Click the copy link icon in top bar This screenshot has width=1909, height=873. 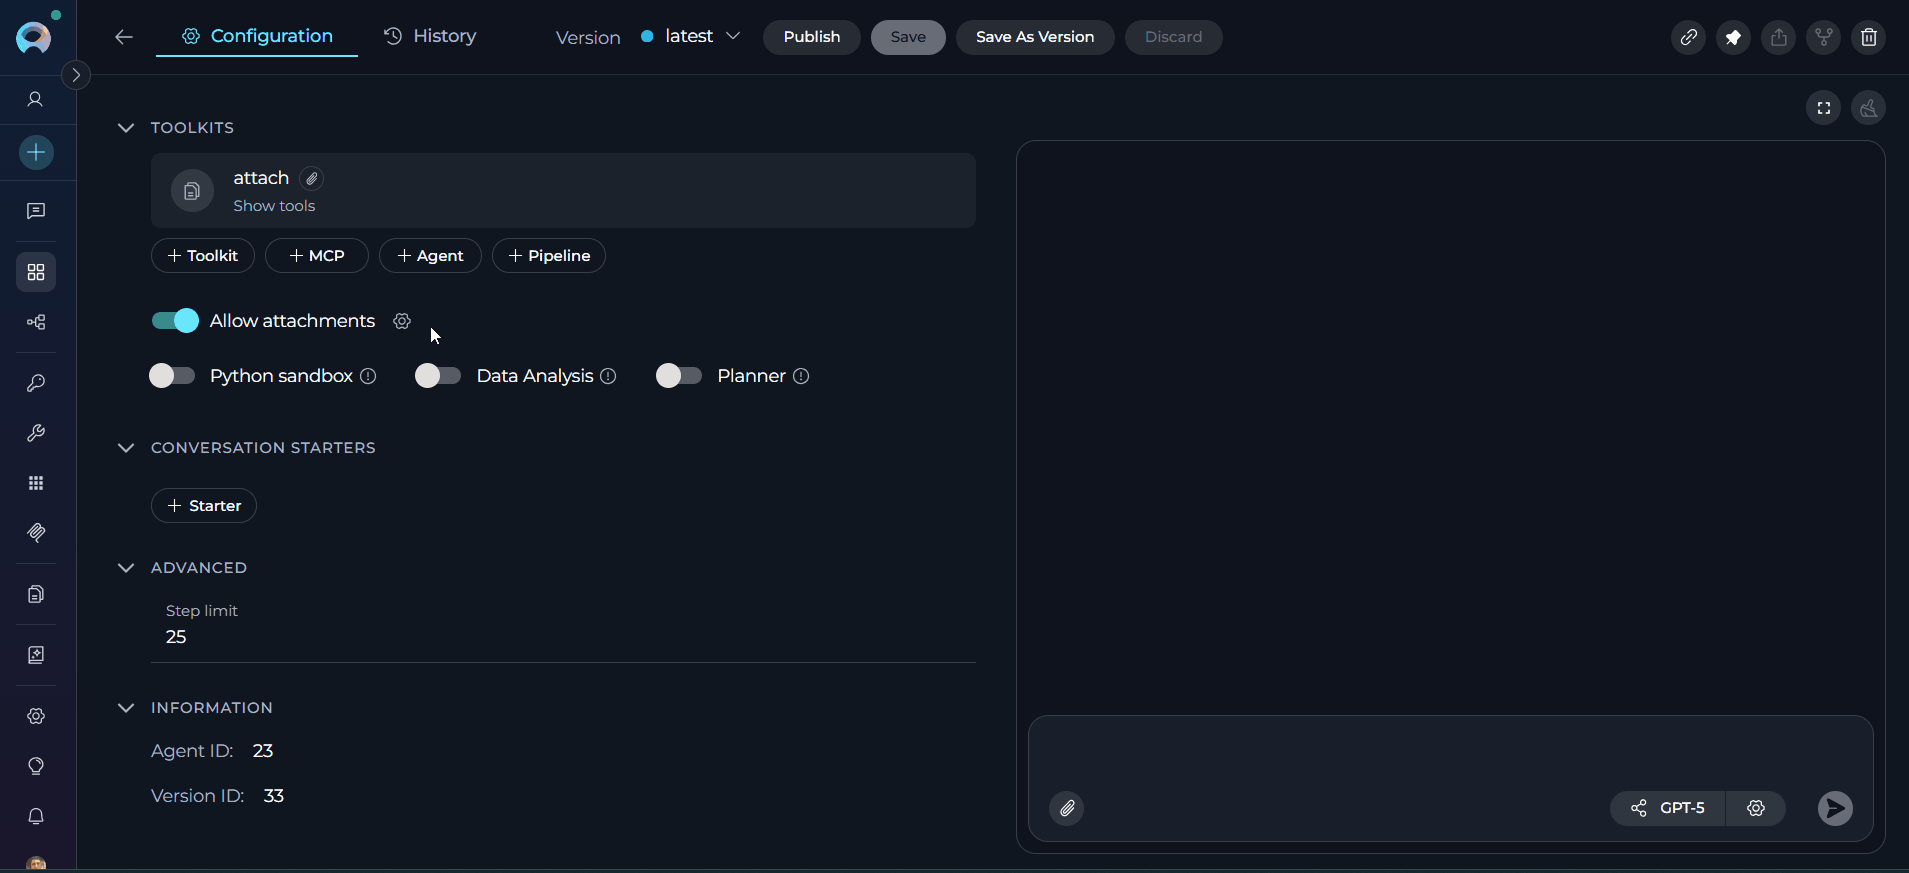(1688, 37)
